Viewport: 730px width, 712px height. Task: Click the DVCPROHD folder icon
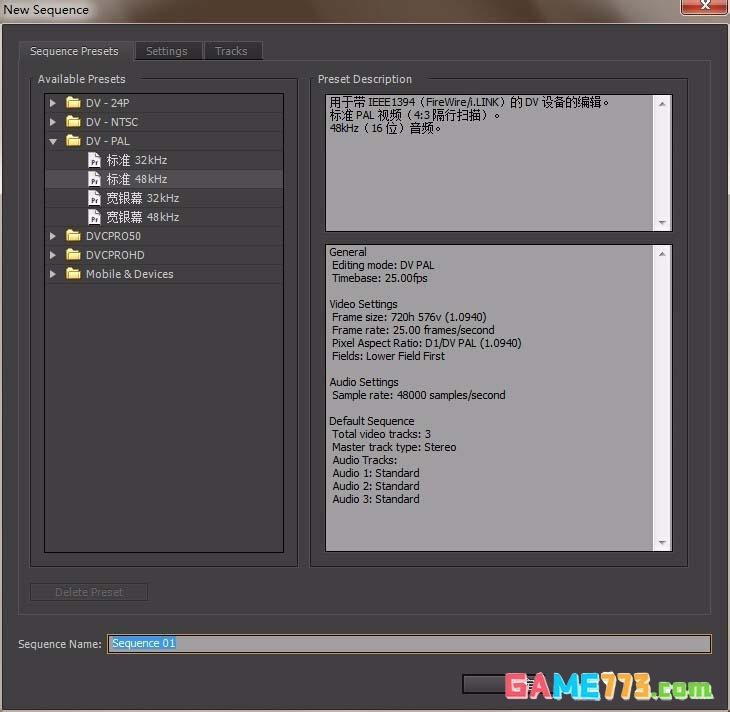[73, 255]
